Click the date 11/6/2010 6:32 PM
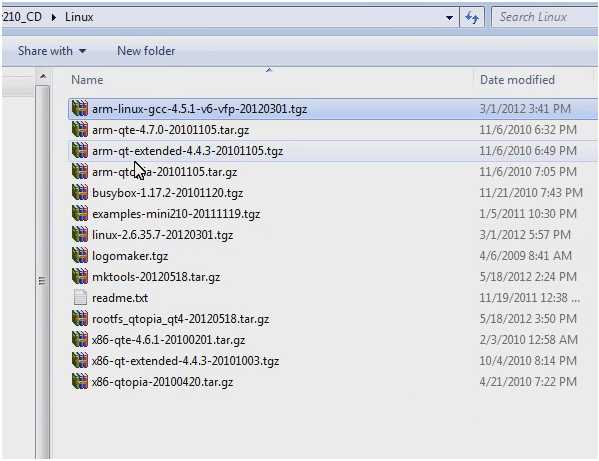The image size is (599, 461). pos(528,130)
